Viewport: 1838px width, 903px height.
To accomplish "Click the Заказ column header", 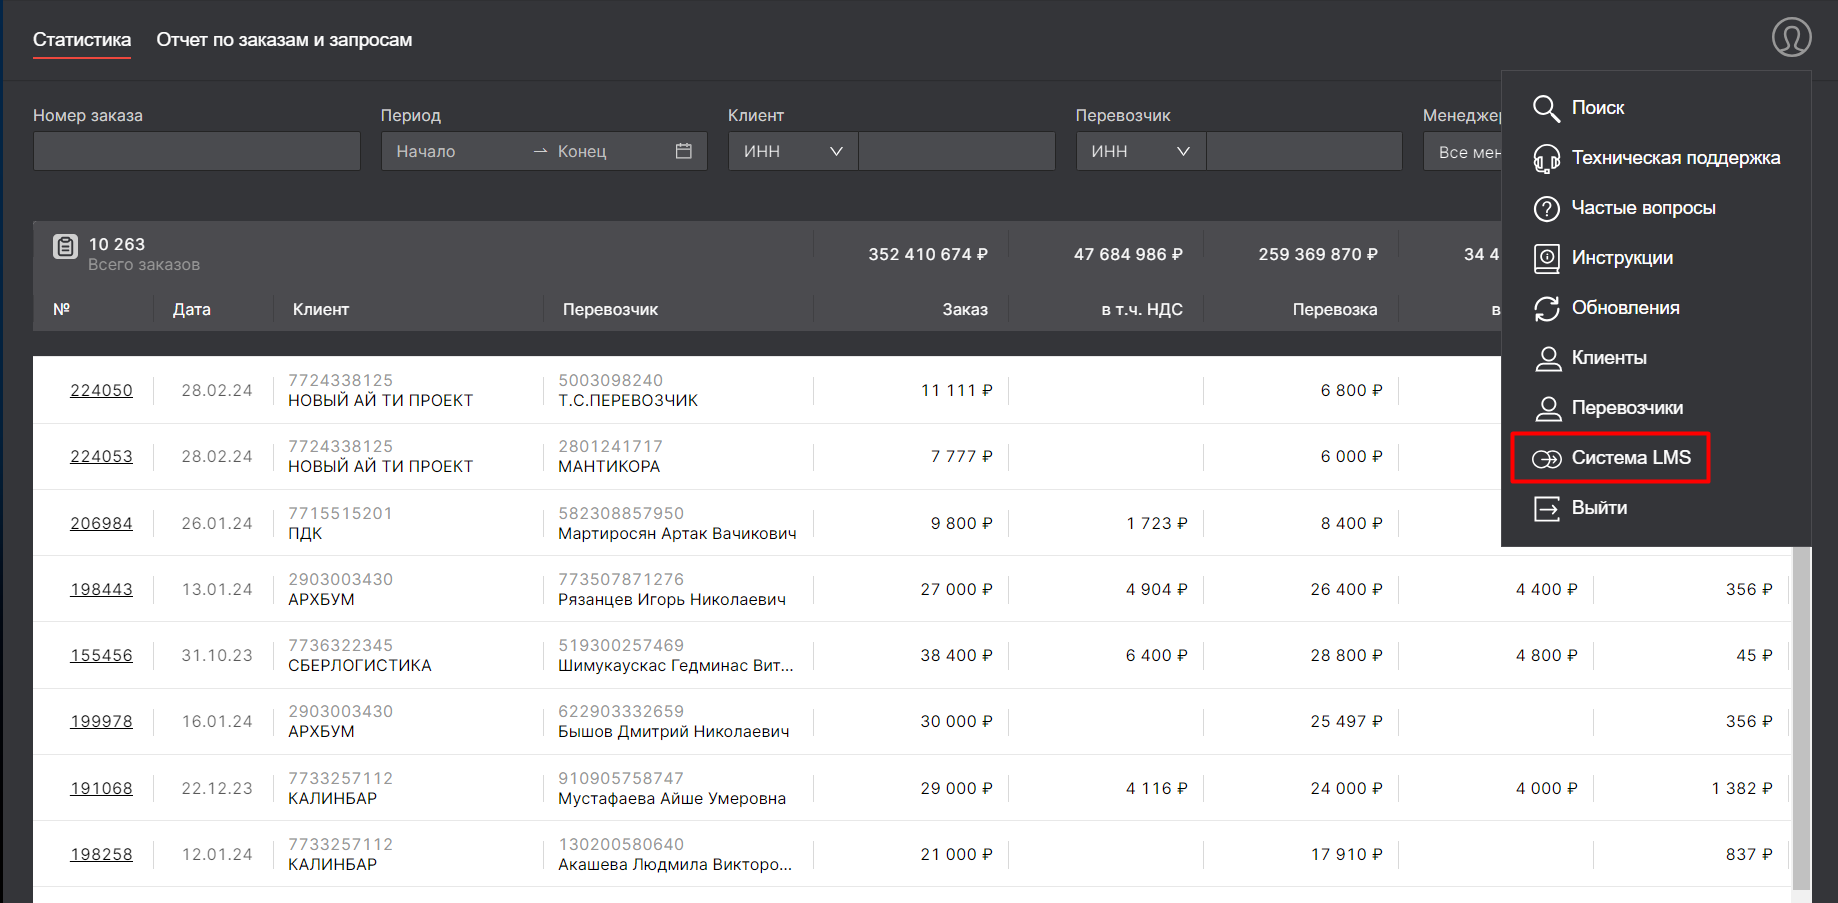I will pyautogui.click(x=965, y=309).
